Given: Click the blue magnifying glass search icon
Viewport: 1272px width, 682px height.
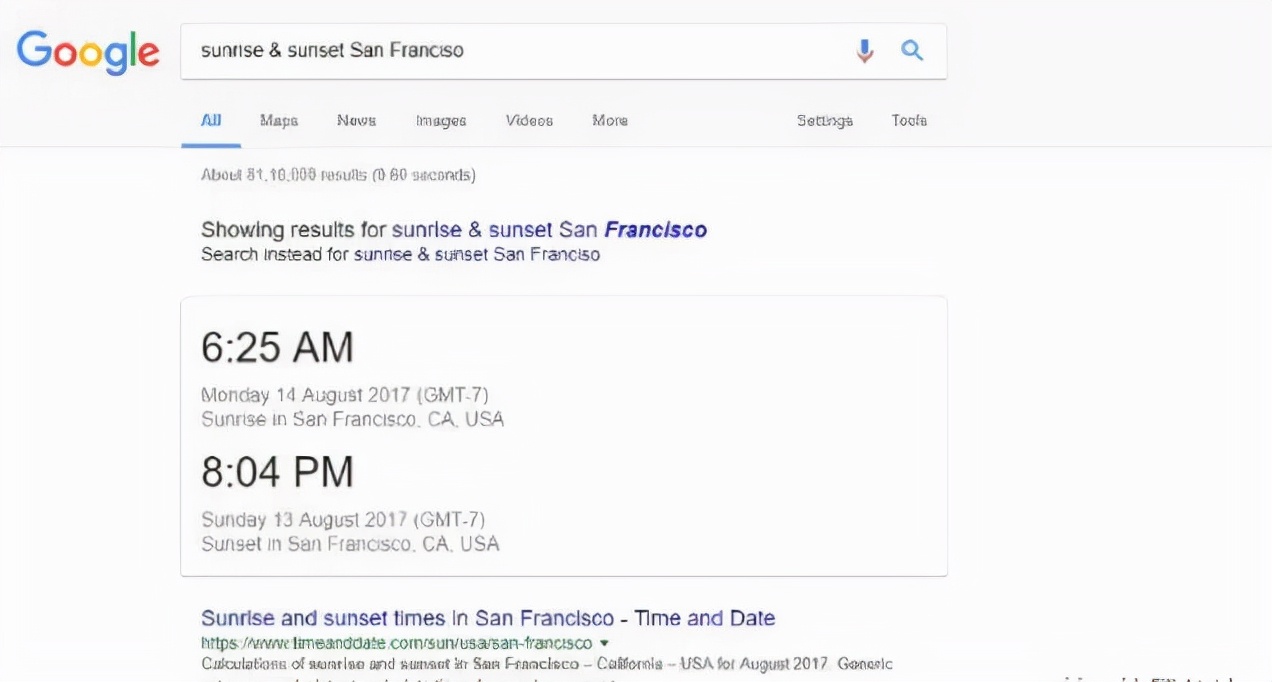Looking at the screenshot, I should (912, 50).
